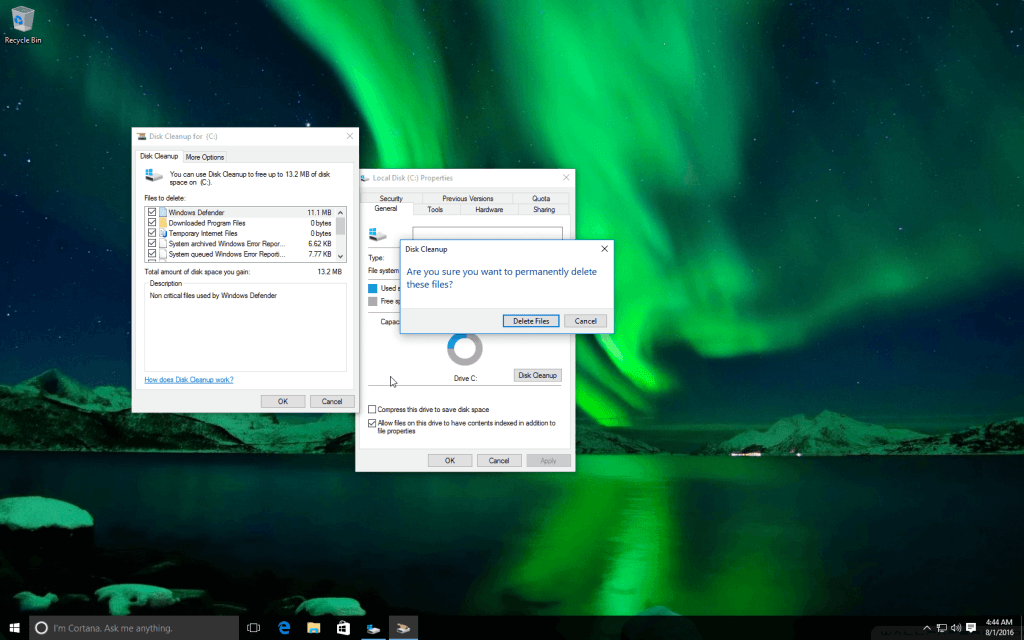Click the Temporary Internet Files icon
The height and width of the screenshot is (640, 1024).
(x=162, y=232)
